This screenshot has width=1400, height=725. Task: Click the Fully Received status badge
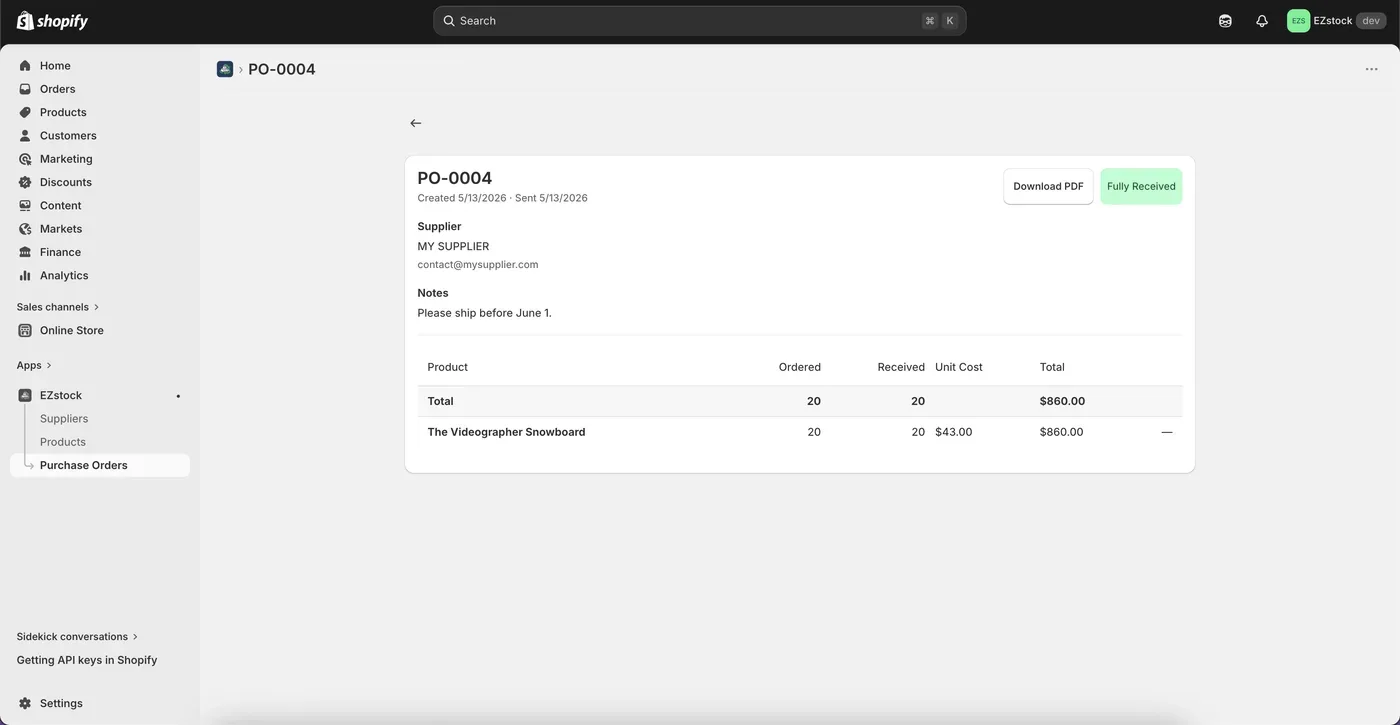[1141, 186]
